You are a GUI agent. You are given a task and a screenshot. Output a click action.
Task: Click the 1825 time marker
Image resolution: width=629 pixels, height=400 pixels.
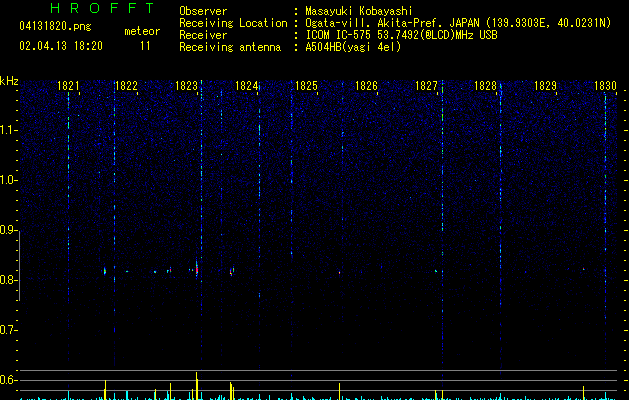[x=306, y=86]
